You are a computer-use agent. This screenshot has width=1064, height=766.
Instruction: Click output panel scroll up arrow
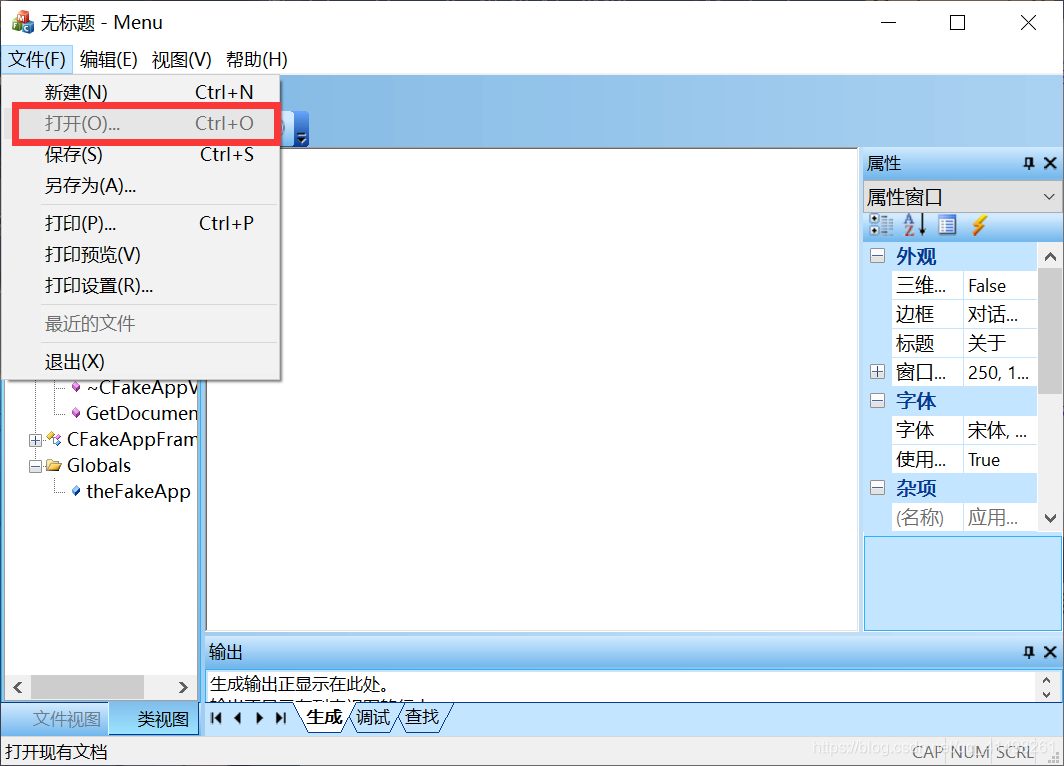(x=1046, y=681)
